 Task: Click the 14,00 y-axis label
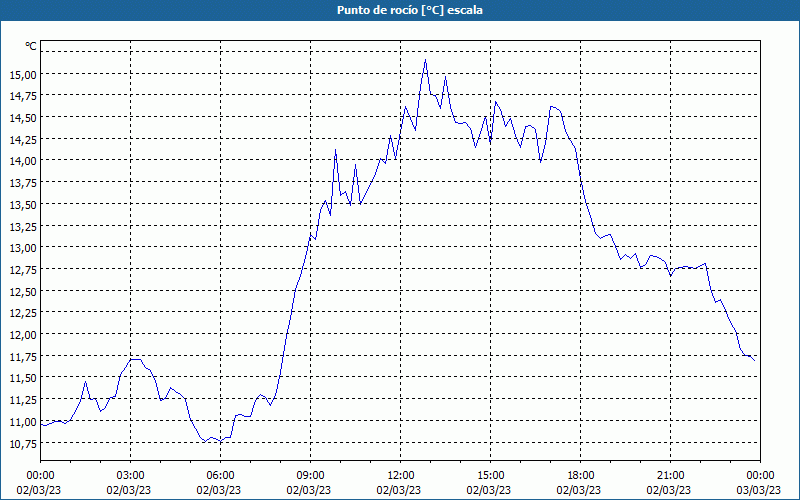coord(23,161)
